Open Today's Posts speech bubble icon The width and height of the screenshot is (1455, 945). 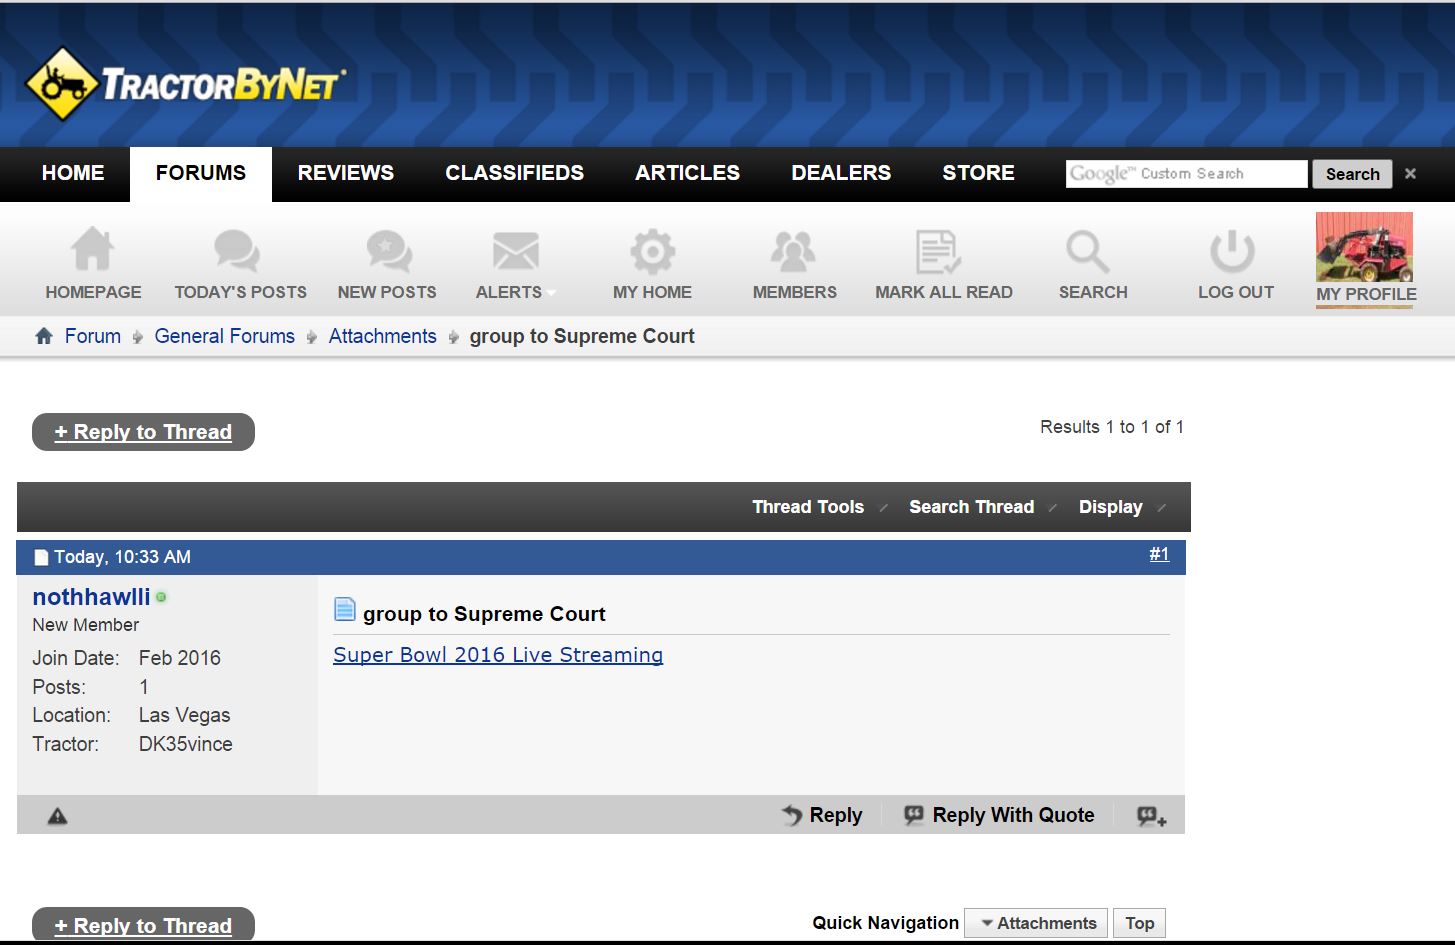(238, 250)
